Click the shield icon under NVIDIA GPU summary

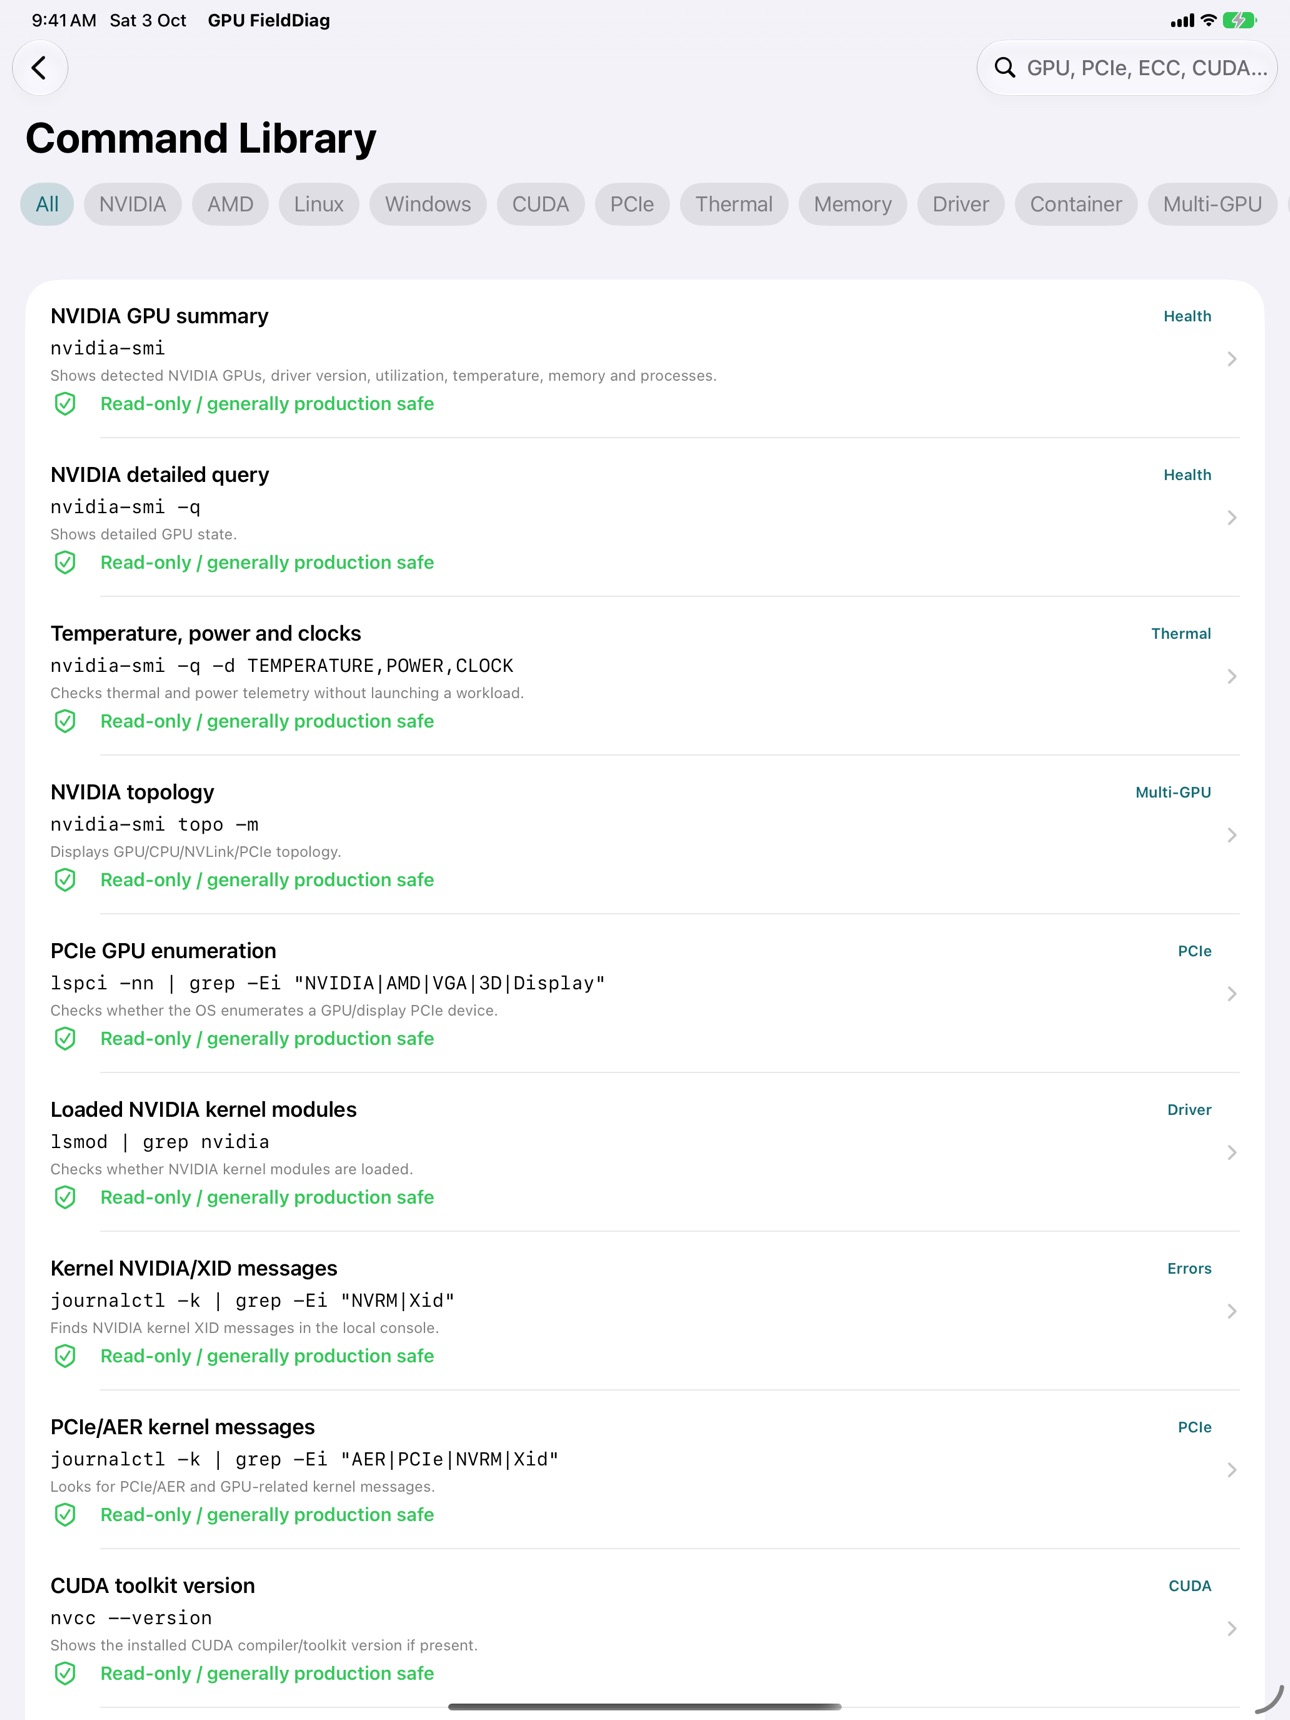(x=65, y=404)
